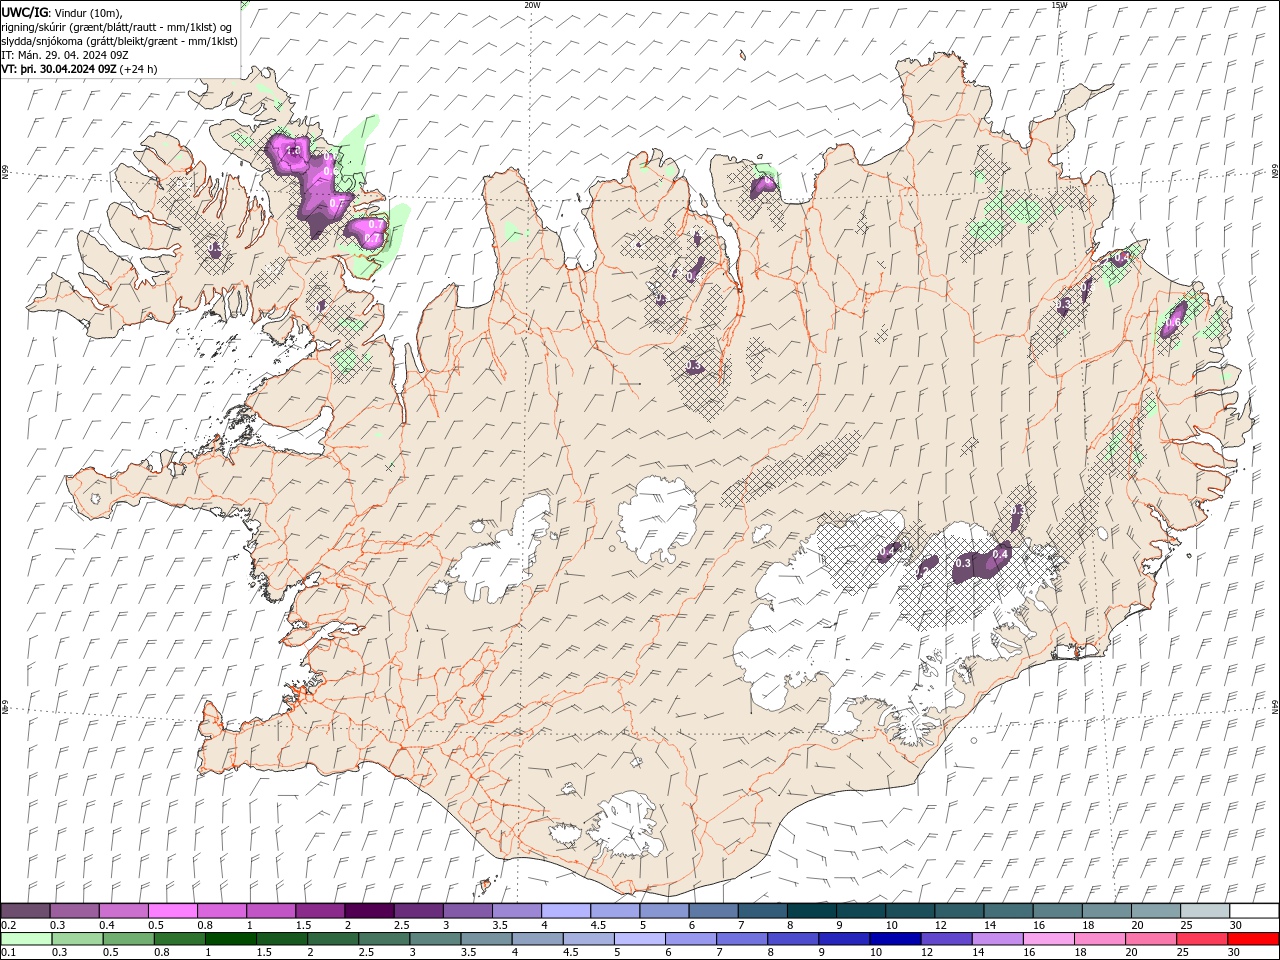Select the upper legend swatch labeled 5
This screenshot has width=1280, height=960.
[664, 911]
